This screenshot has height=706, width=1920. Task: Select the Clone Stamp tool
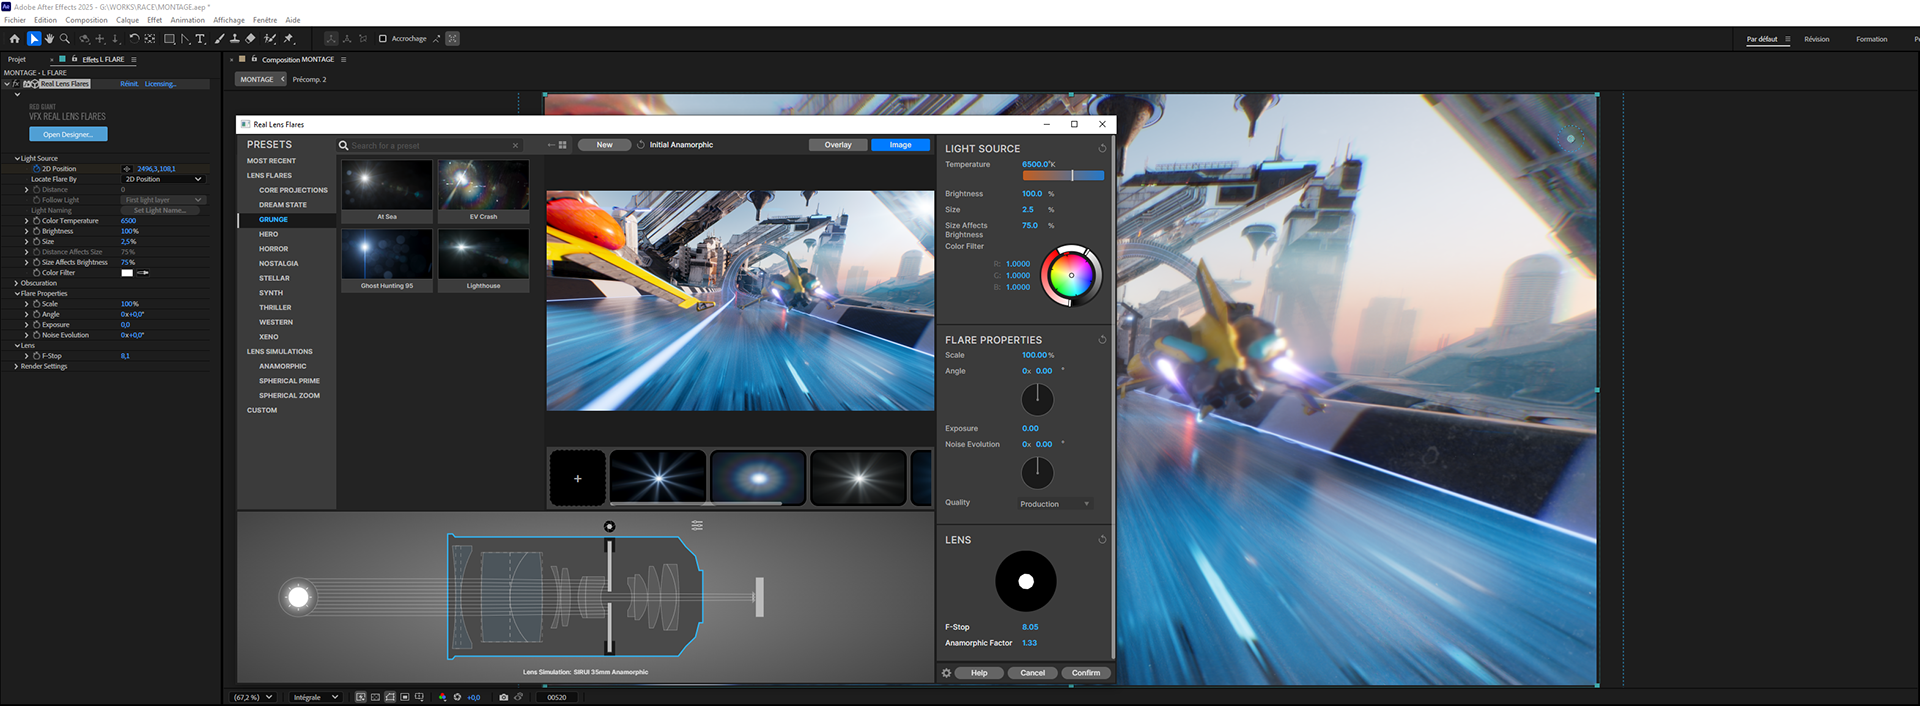pyautogui.click(x=235, y=39)
